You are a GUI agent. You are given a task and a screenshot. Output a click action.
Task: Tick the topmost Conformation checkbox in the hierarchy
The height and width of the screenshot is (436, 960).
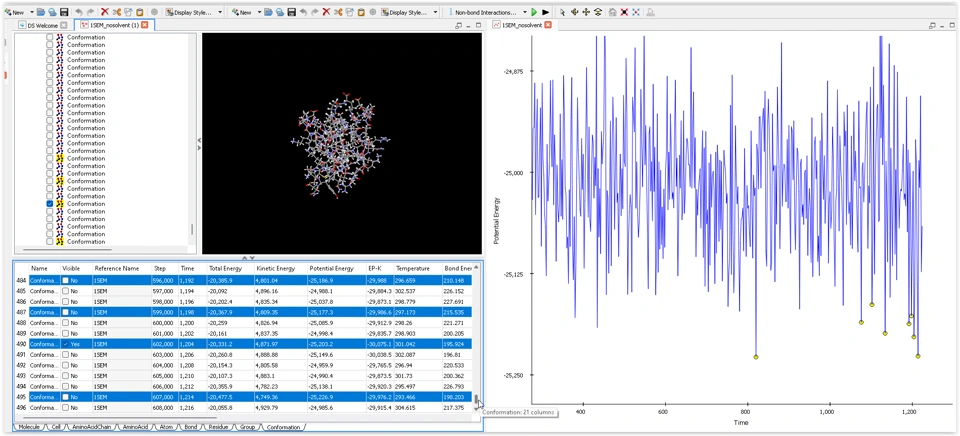click(50, 37)
